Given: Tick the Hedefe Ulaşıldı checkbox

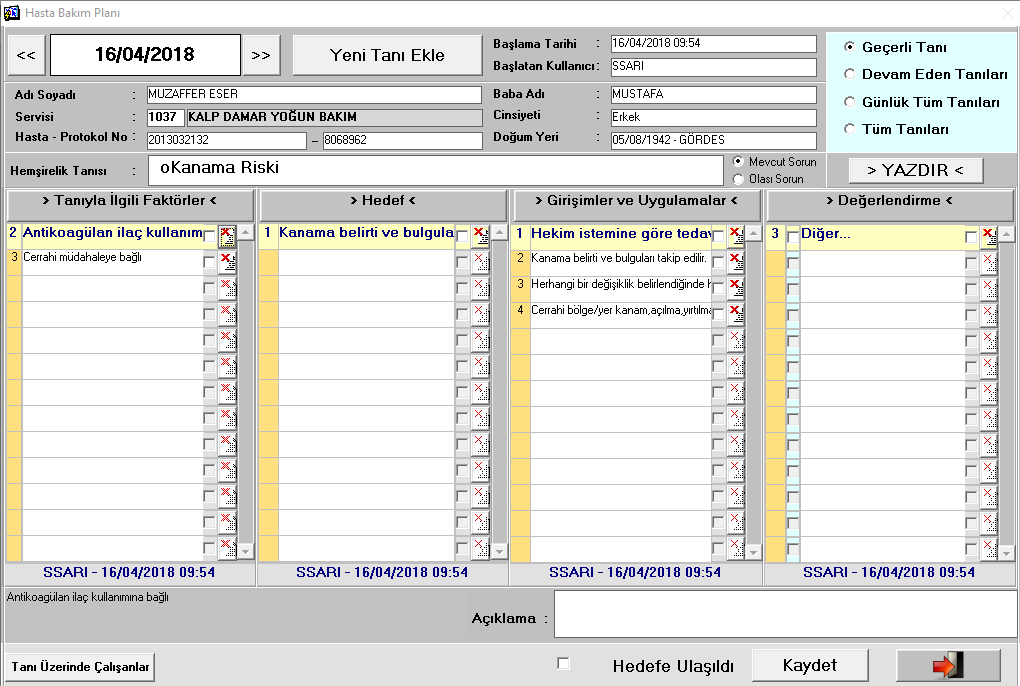Looking at the screenshot, I should [x=563, y=664].
